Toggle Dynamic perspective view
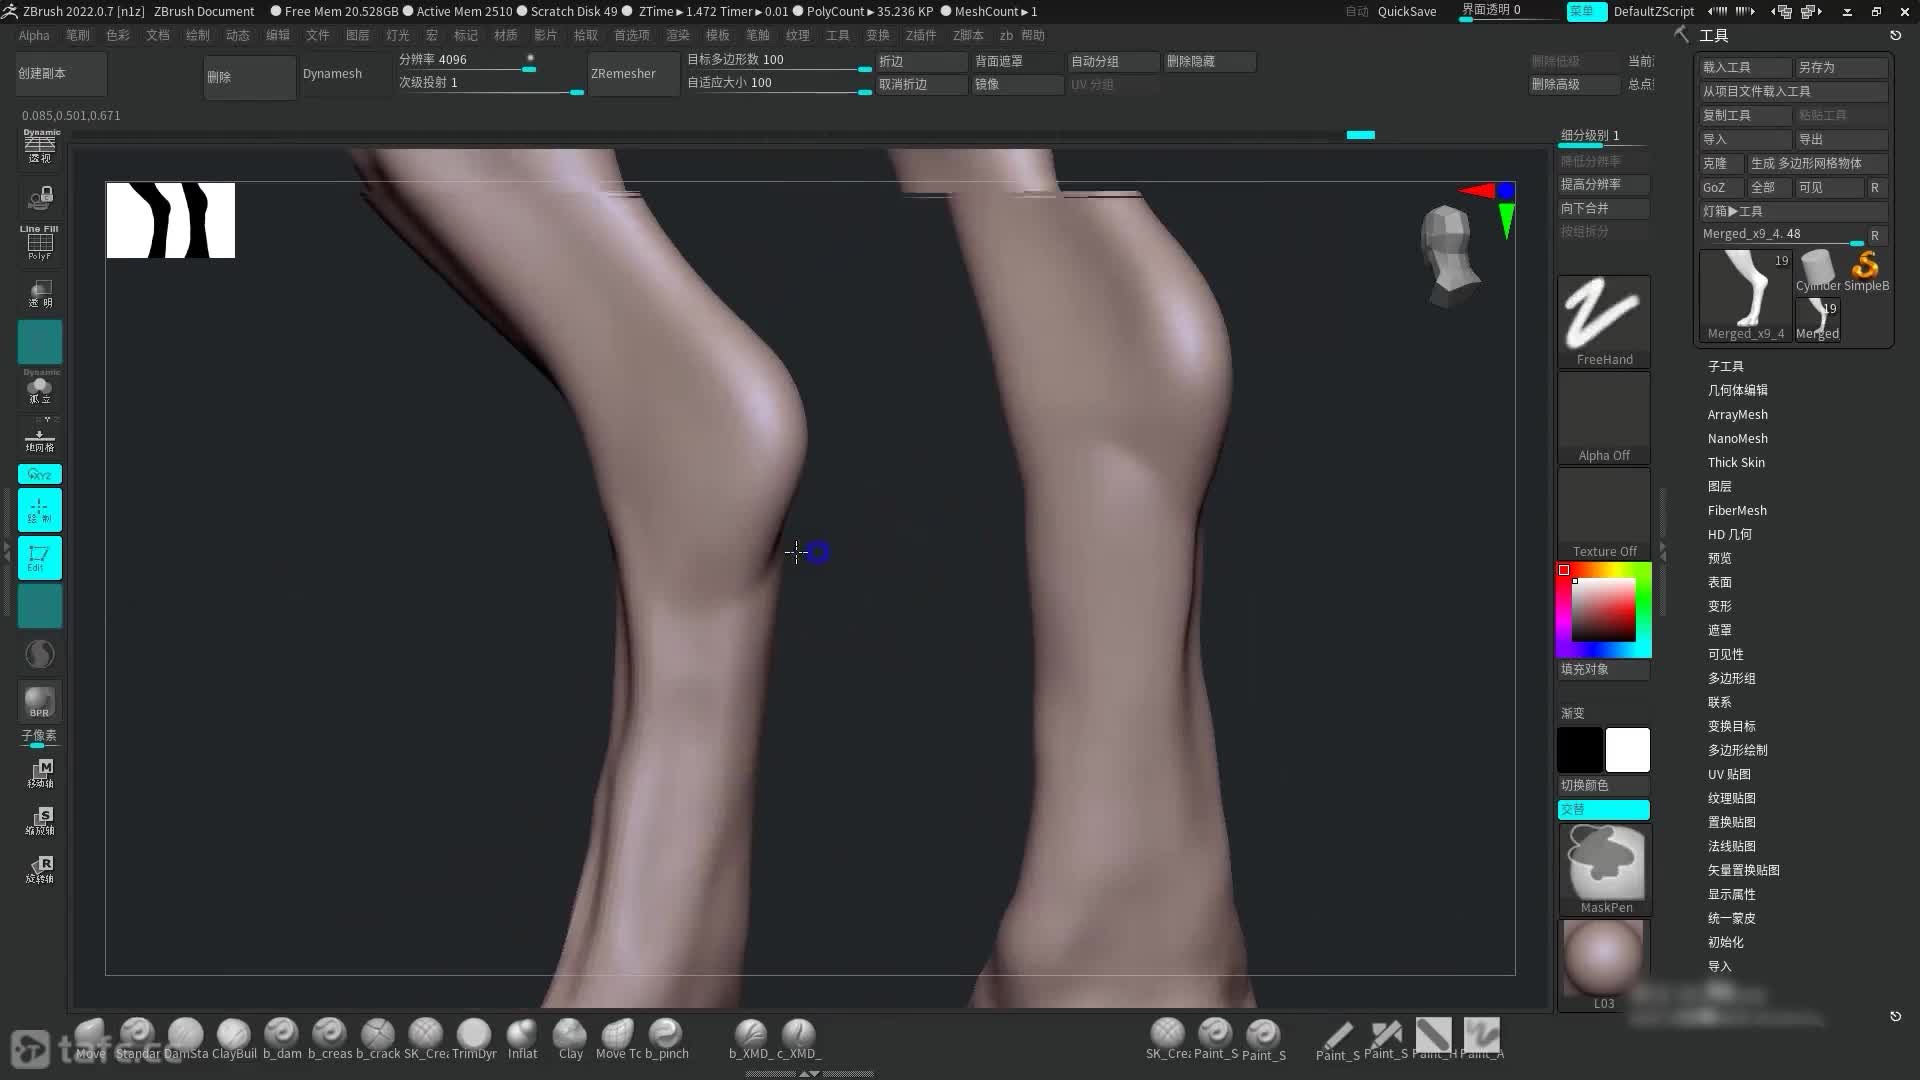Screen dimensions: 1920x1080 [x=40, y=147]
